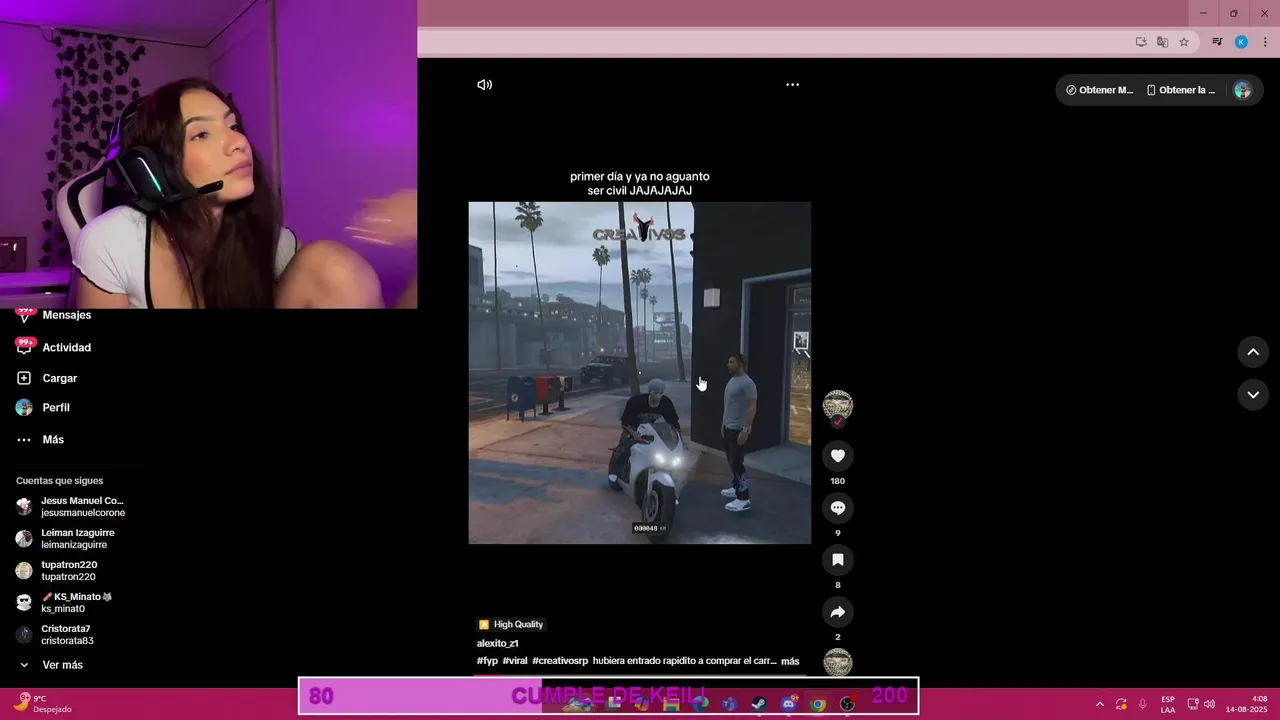Open the weather widget 9°C Despejado
1280x720 pixels.
tap(42, 704)
